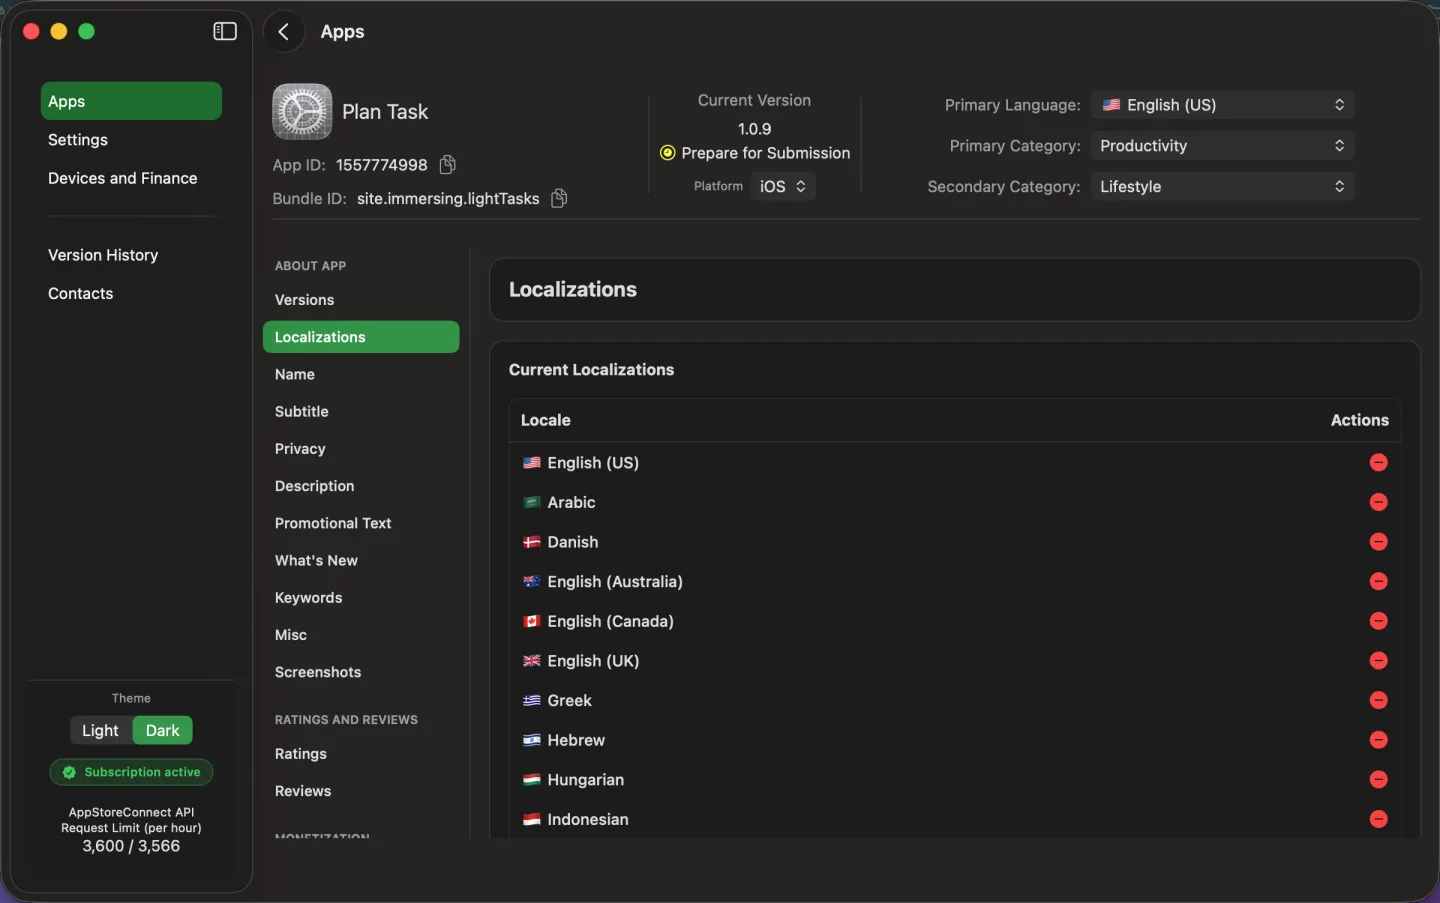Image resolution: width=1440 pixels, height=903 pixels.
Task: Click the Actions column header
Action: [x=1359, y=420]
